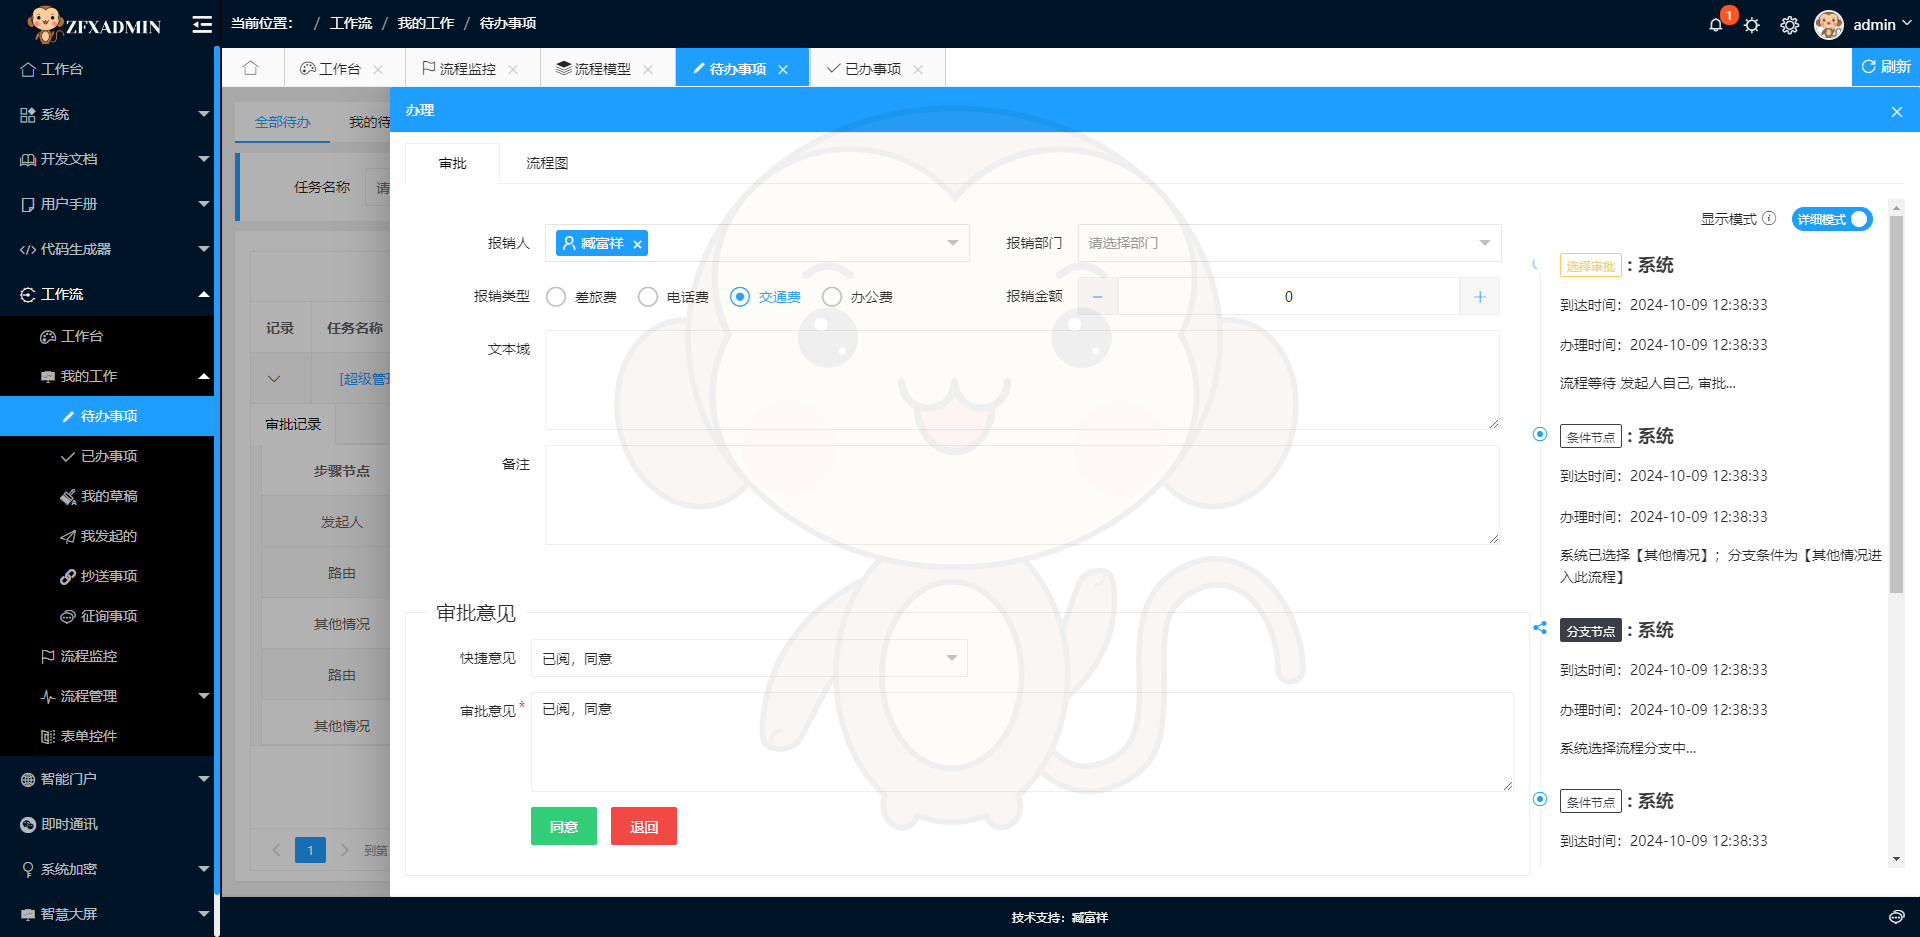Image resolution: width=1920 pixels, height=937 pixels.
Task: Click the approval timeline scrollbar
Action: [1896, 404]
